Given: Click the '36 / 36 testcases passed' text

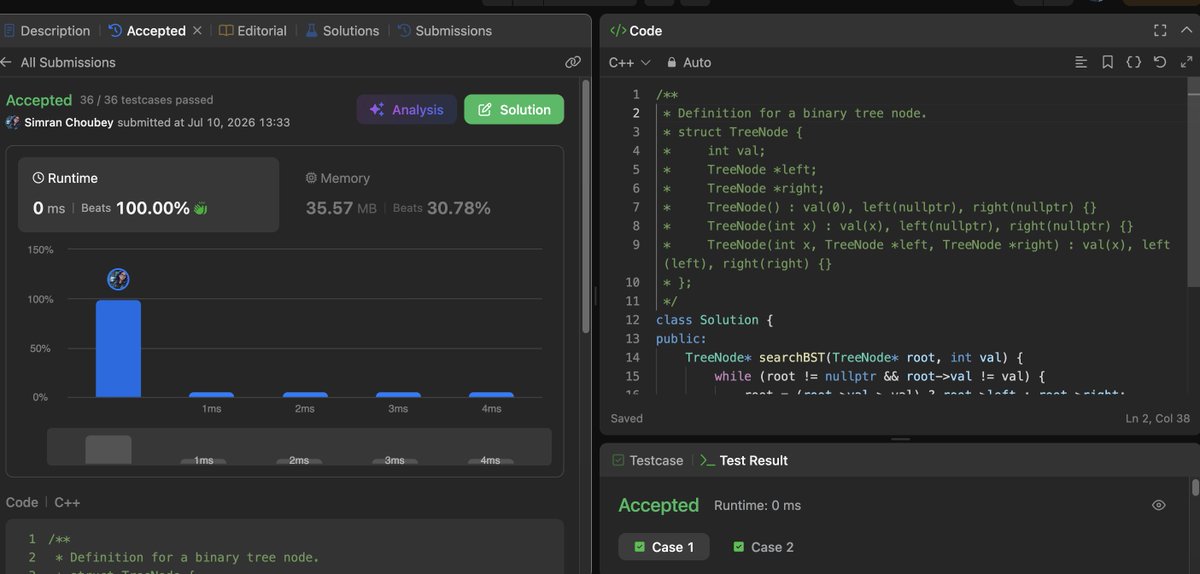Looking at the screenshot, I should click(x=146, y=100).
